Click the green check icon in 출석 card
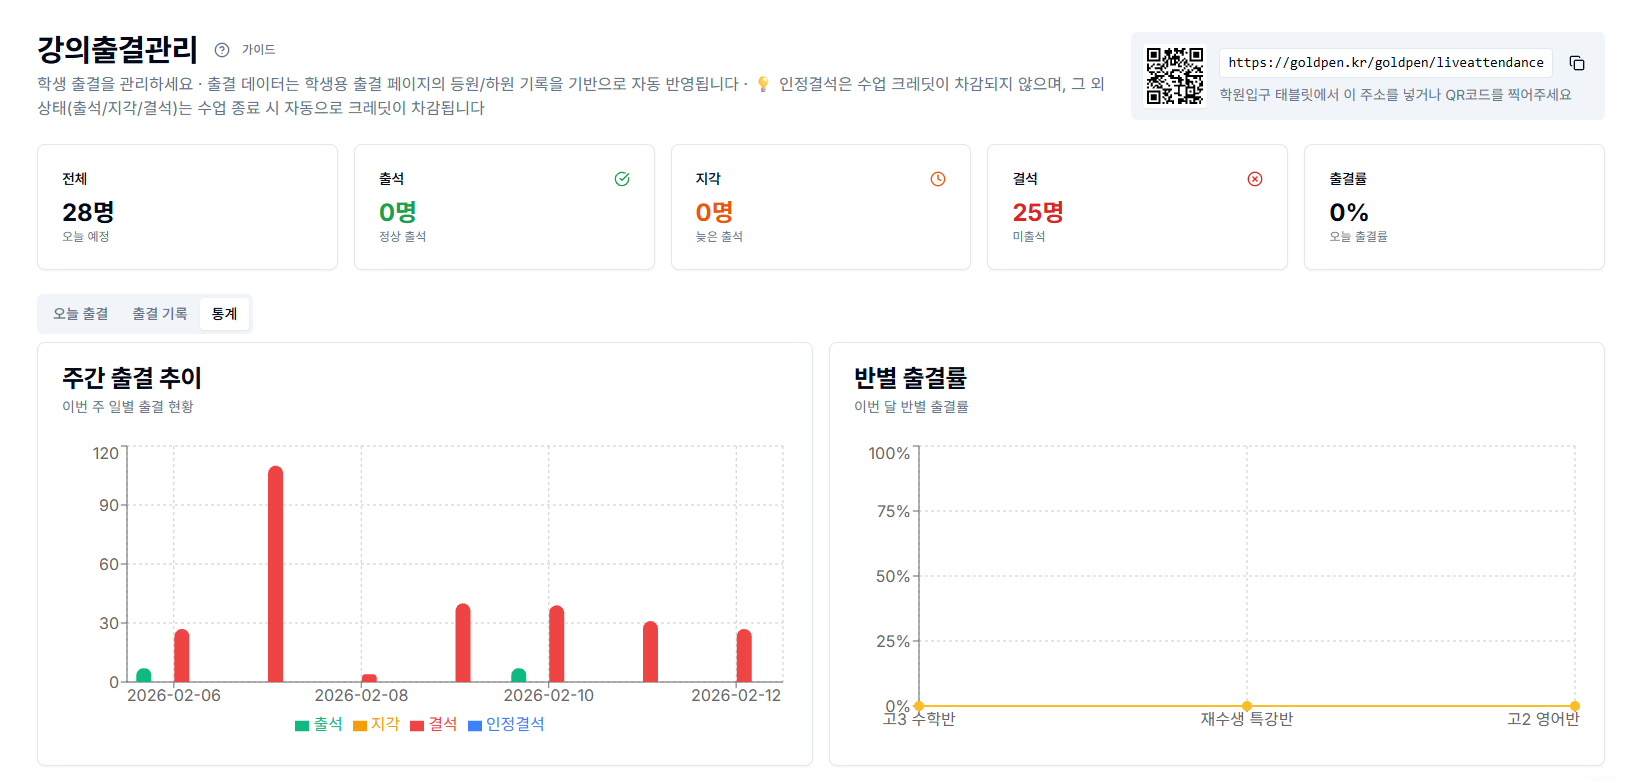 pos(622,179)
